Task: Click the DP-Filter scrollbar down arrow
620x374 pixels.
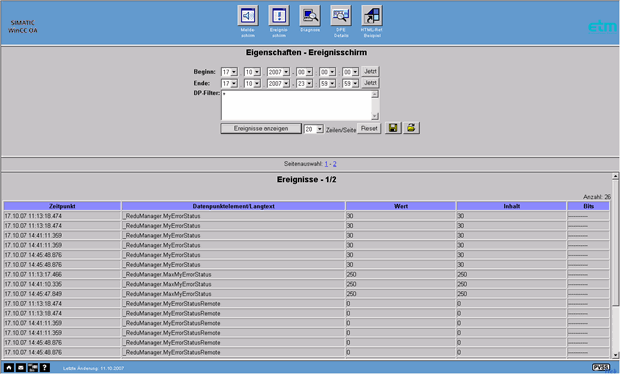Action: pyautogui.click(x=375, y=116)
